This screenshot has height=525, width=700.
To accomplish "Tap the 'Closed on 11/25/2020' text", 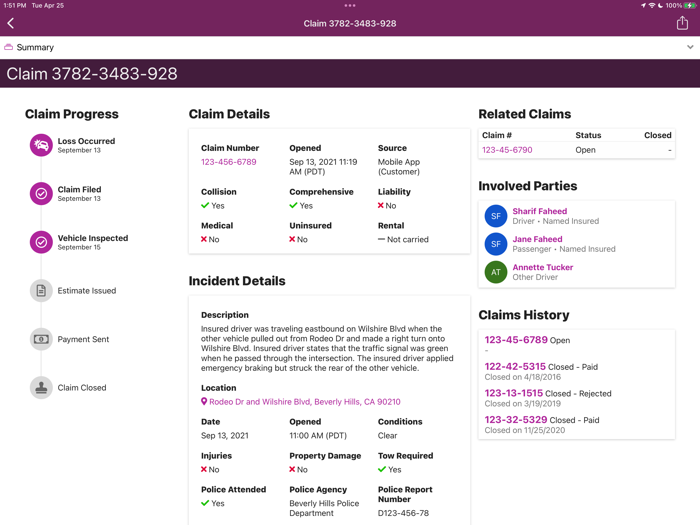I will [x=525, y=430].
